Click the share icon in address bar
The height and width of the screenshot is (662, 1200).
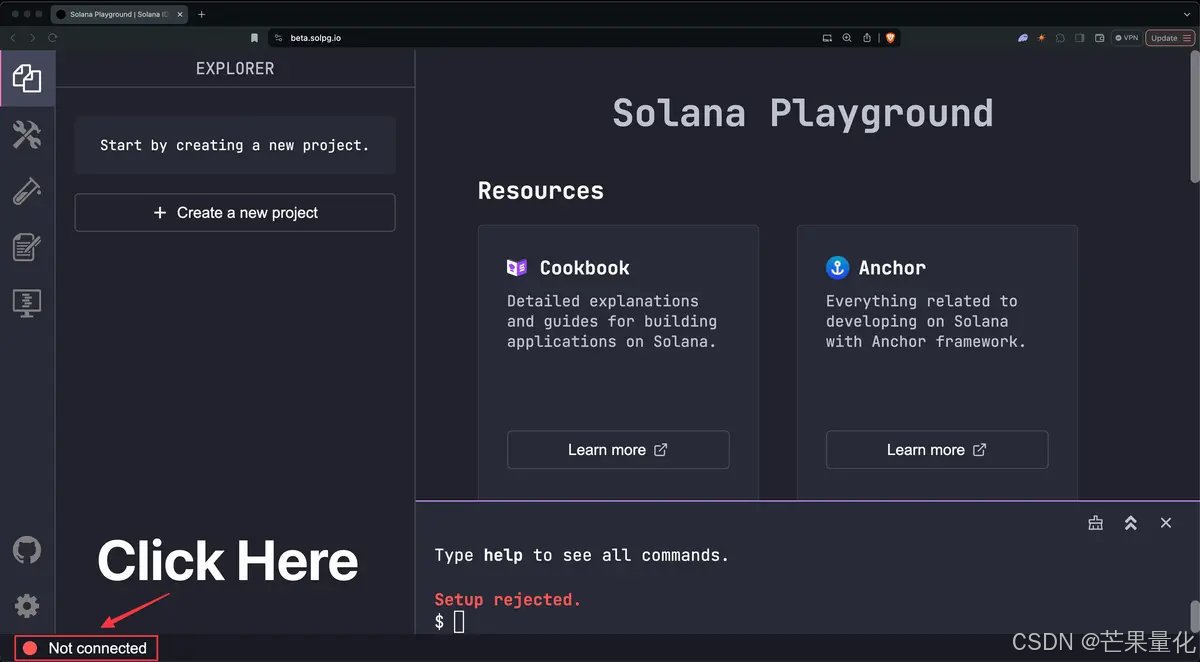(866, 38)
